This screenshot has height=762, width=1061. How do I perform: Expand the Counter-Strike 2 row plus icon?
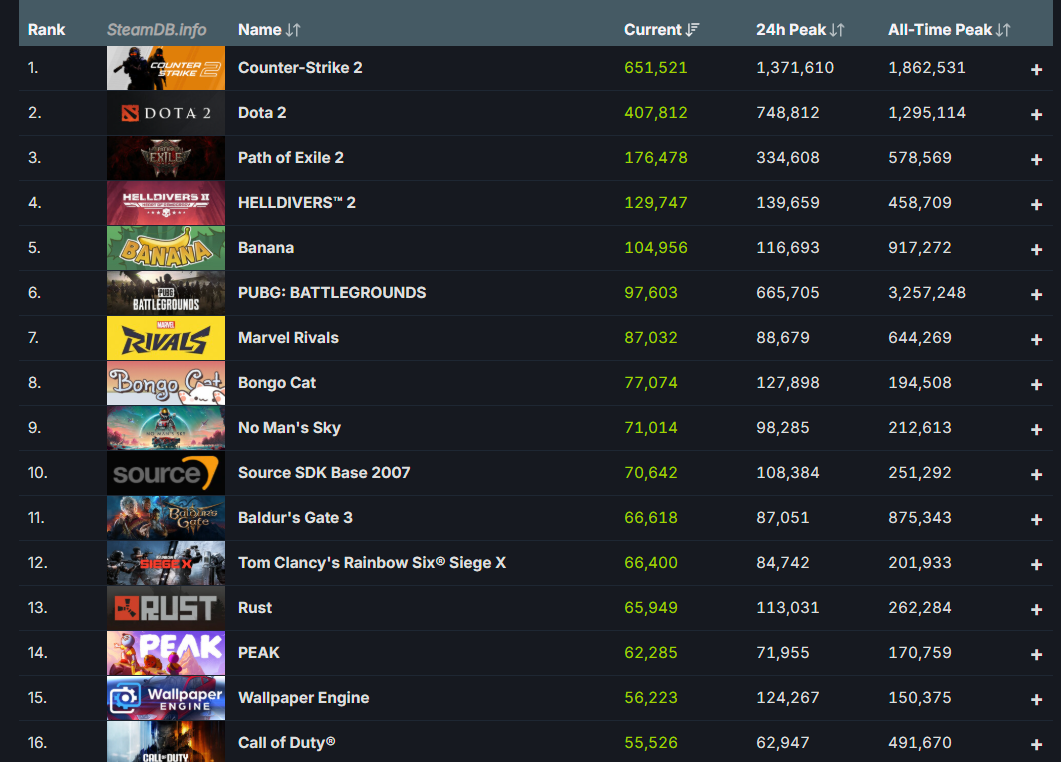click(1036, 70)
